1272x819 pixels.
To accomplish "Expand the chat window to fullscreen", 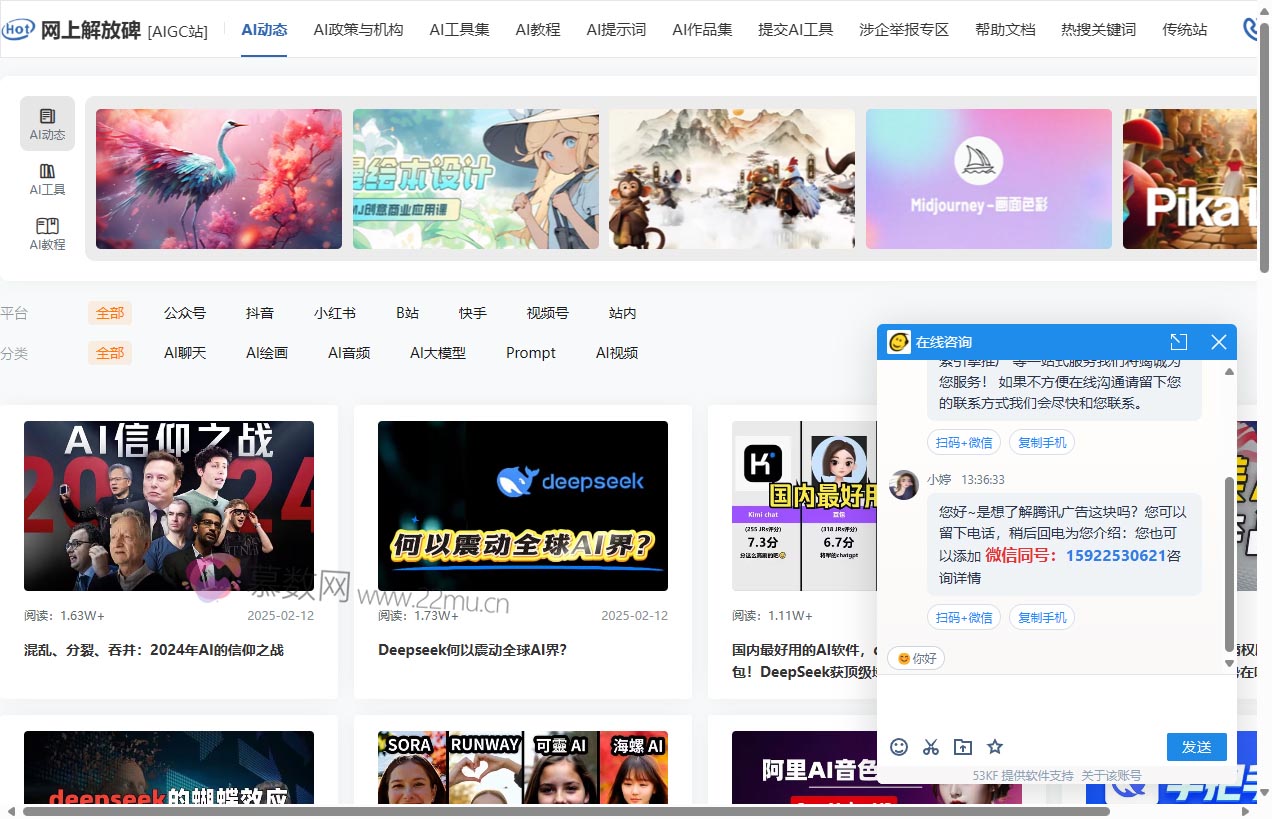I will [1179, 341].
